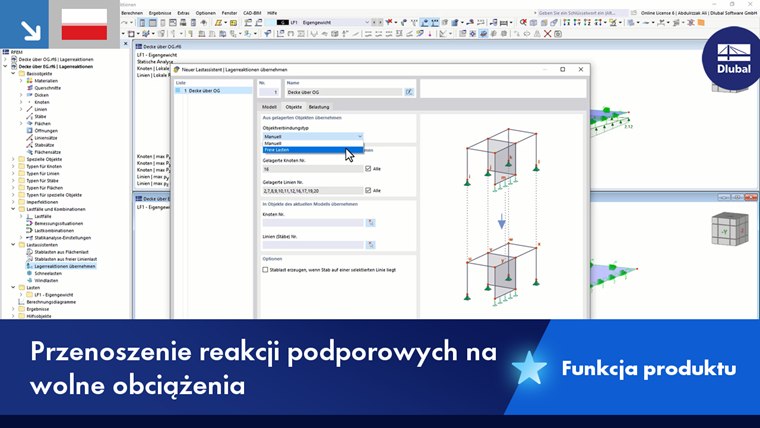760x428 pixels.
Task: Select Öffnungen in the navigator tree
Action: click(x=46, y=131)
